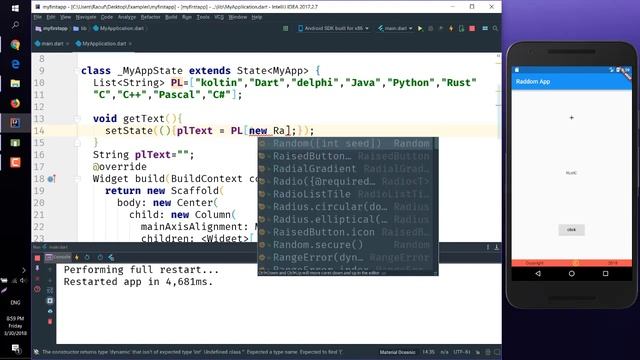Image resolution: width=640 pixels, height=360 pixels.
Task: Click the hot restart circular arrow in the Run panel
Action: [87, 258]
